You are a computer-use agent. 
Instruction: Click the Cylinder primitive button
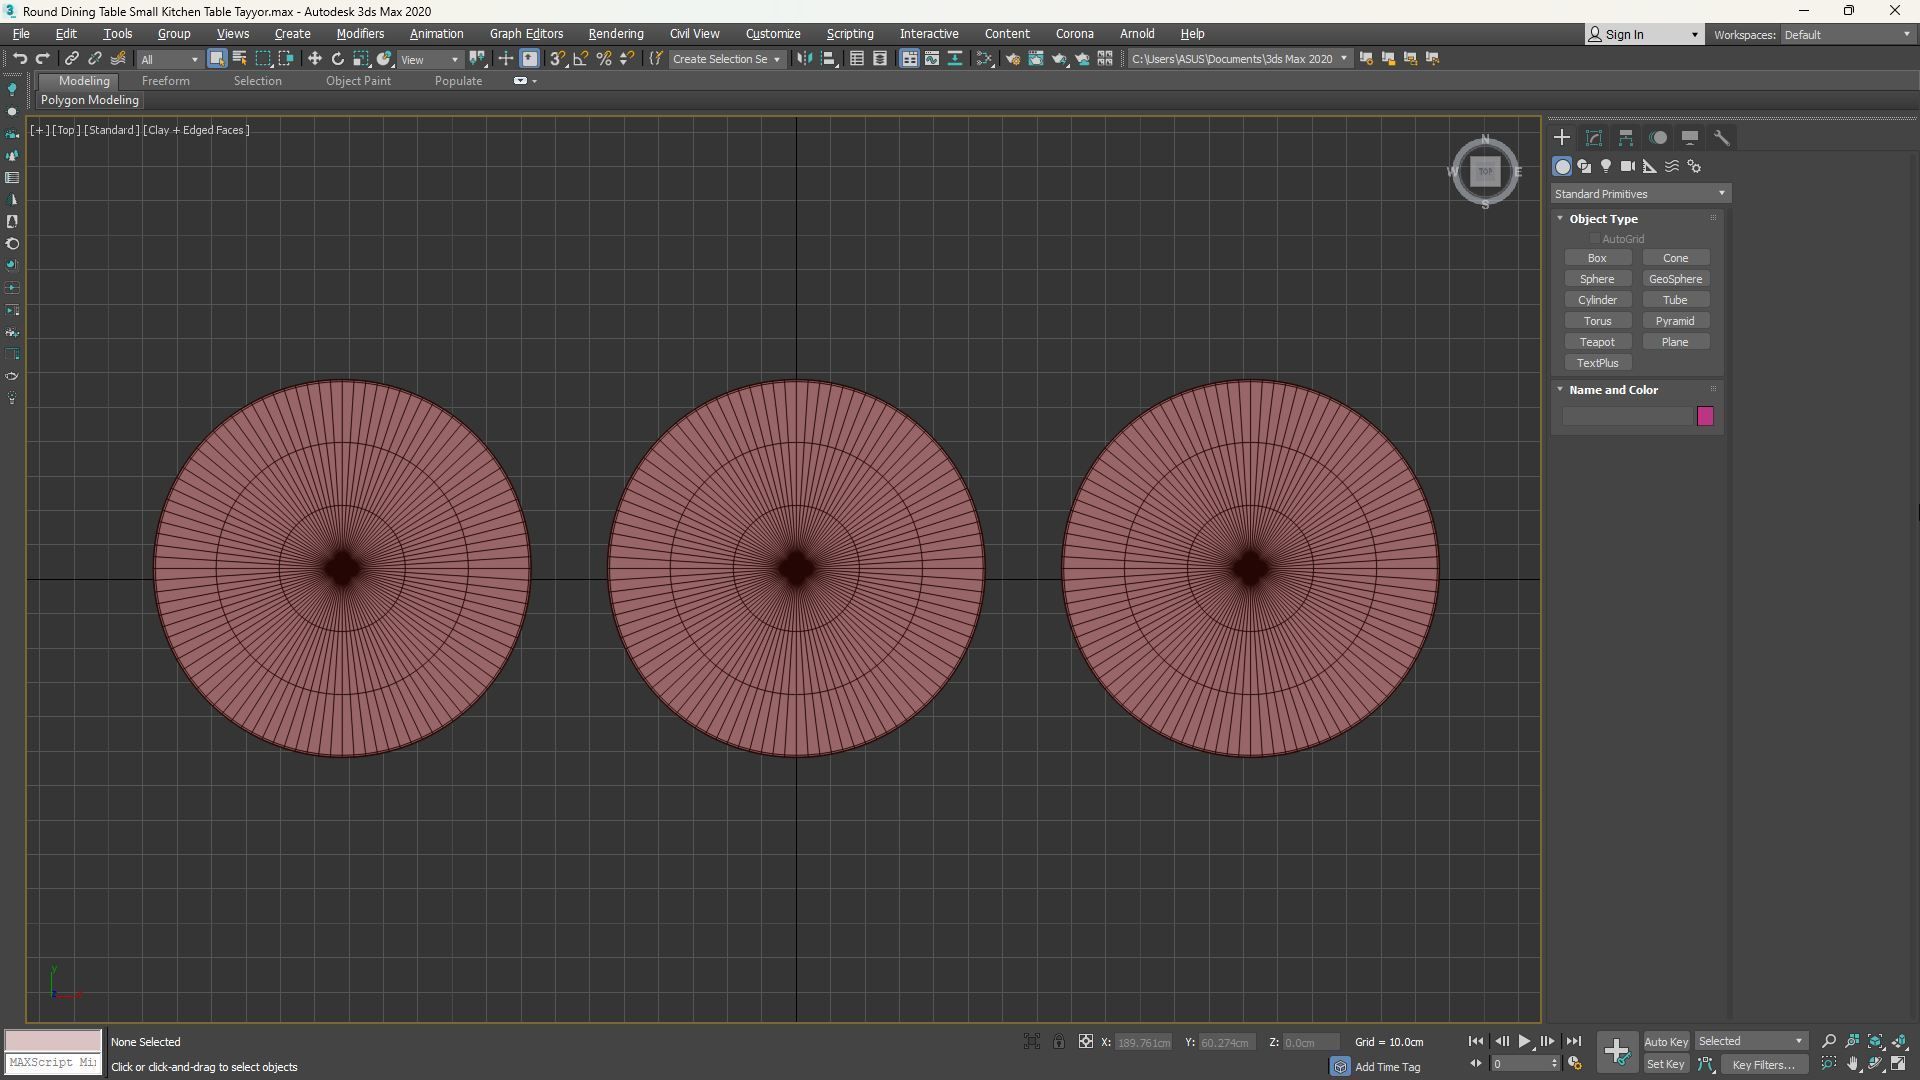1597,300
